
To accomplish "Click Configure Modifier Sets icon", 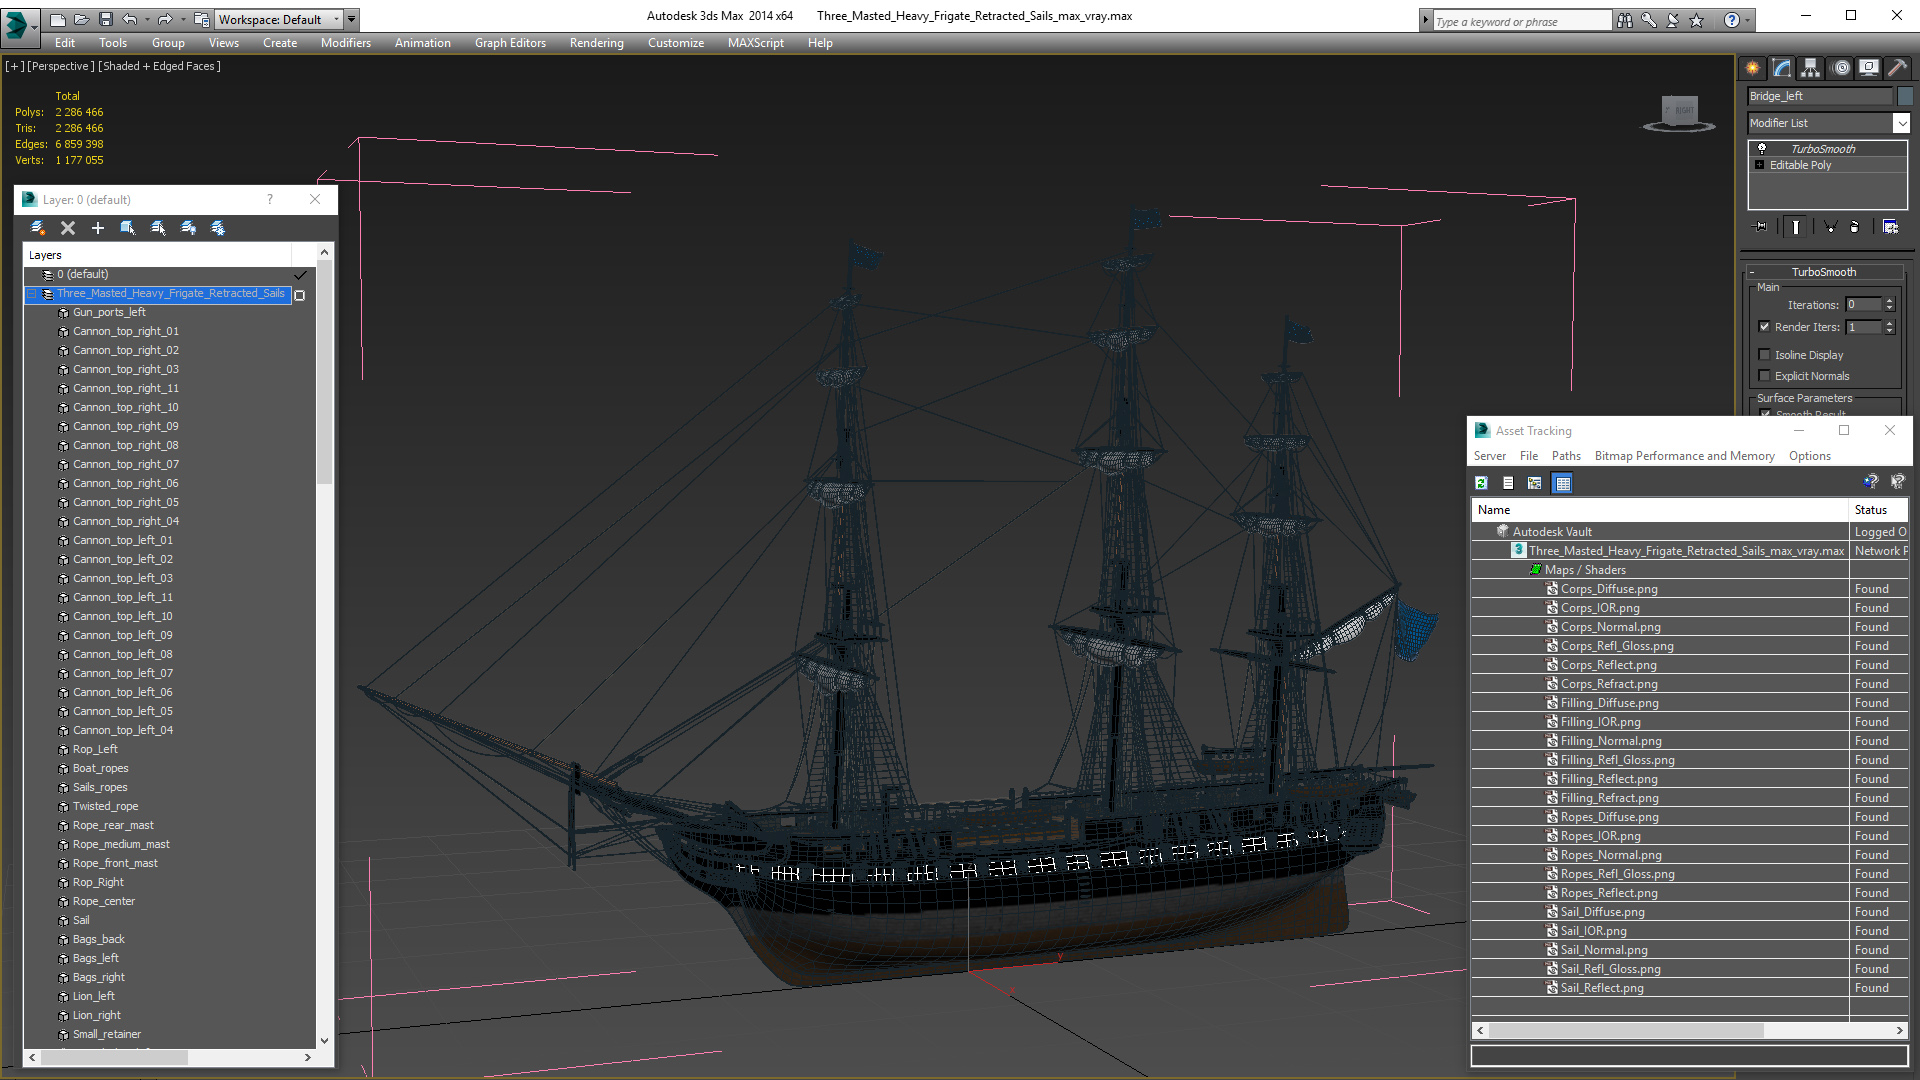I will 1890,227.
